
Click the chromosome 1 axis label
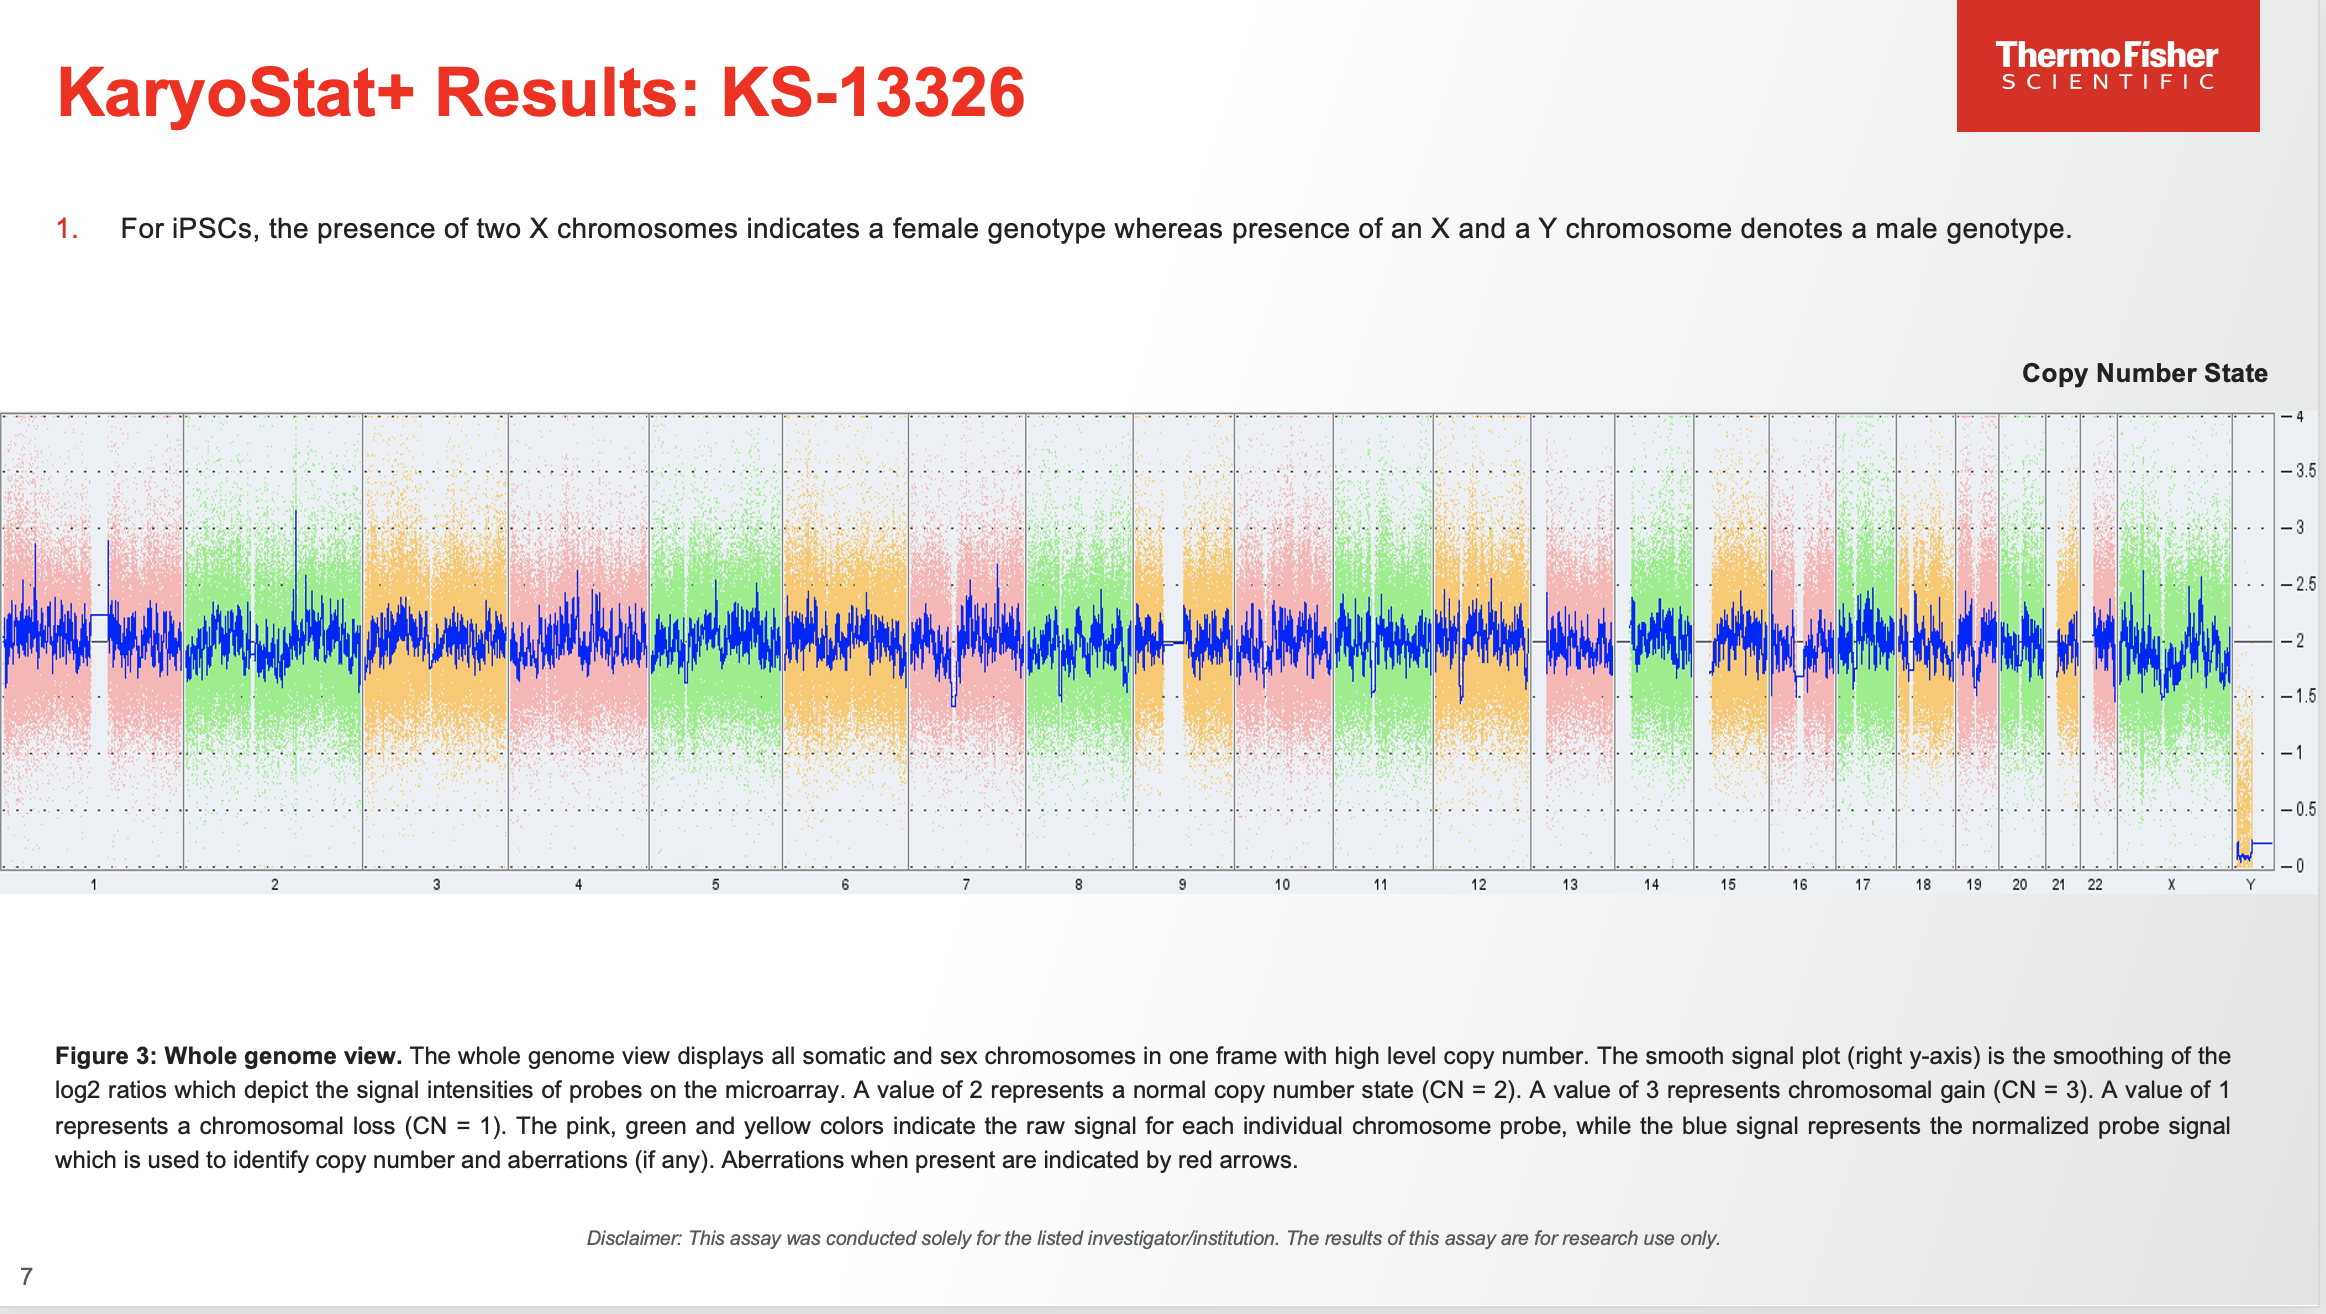[94, 885]
